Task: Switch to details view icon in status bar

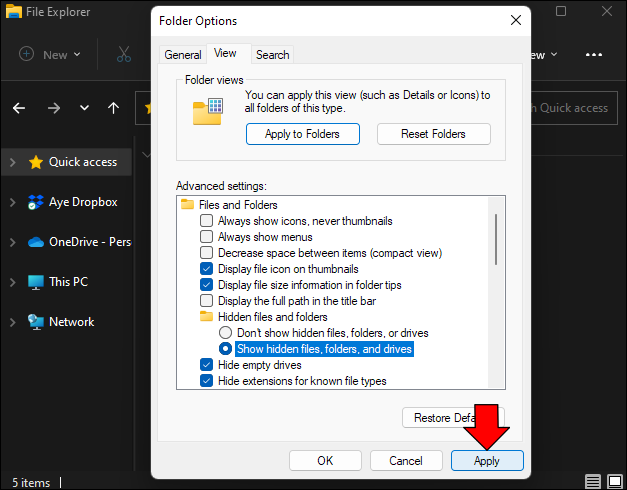Action: [x=593, y=482]
